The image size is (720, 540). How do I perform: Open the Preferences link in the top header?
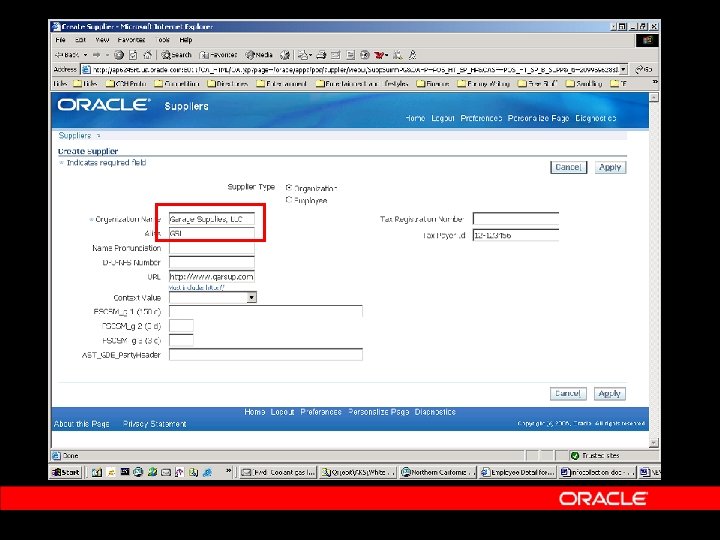tap(481, 118)
